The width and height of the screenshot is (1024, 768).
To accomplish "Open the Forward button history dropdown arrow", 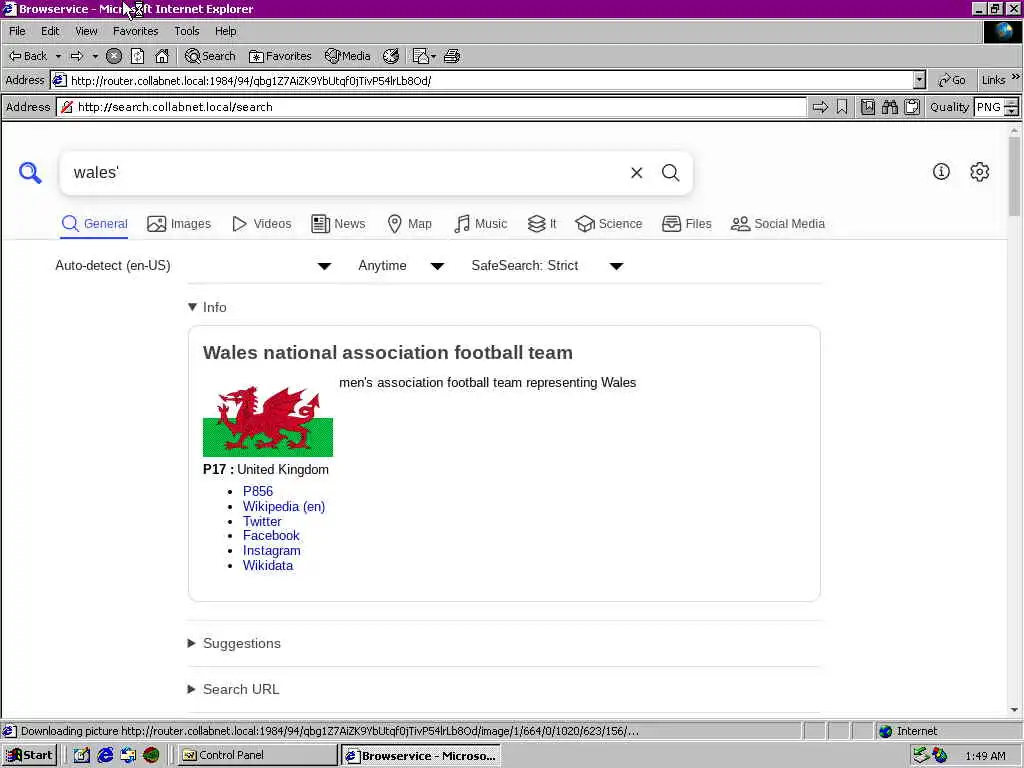I will click(95, 56).
